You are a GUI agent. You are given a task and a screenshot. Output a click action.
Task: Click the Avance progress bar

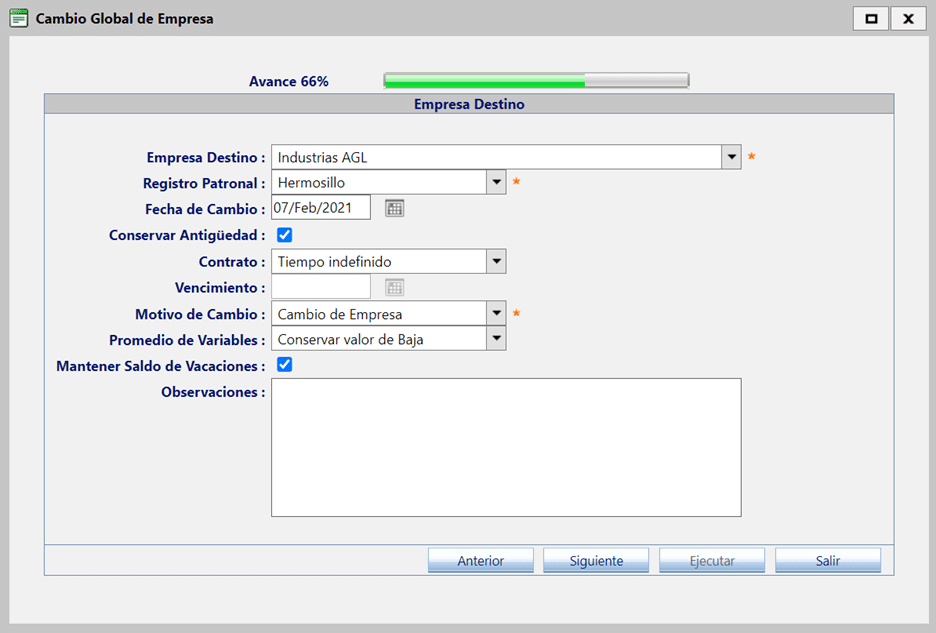pyautogui.click(x=536, y=81)
